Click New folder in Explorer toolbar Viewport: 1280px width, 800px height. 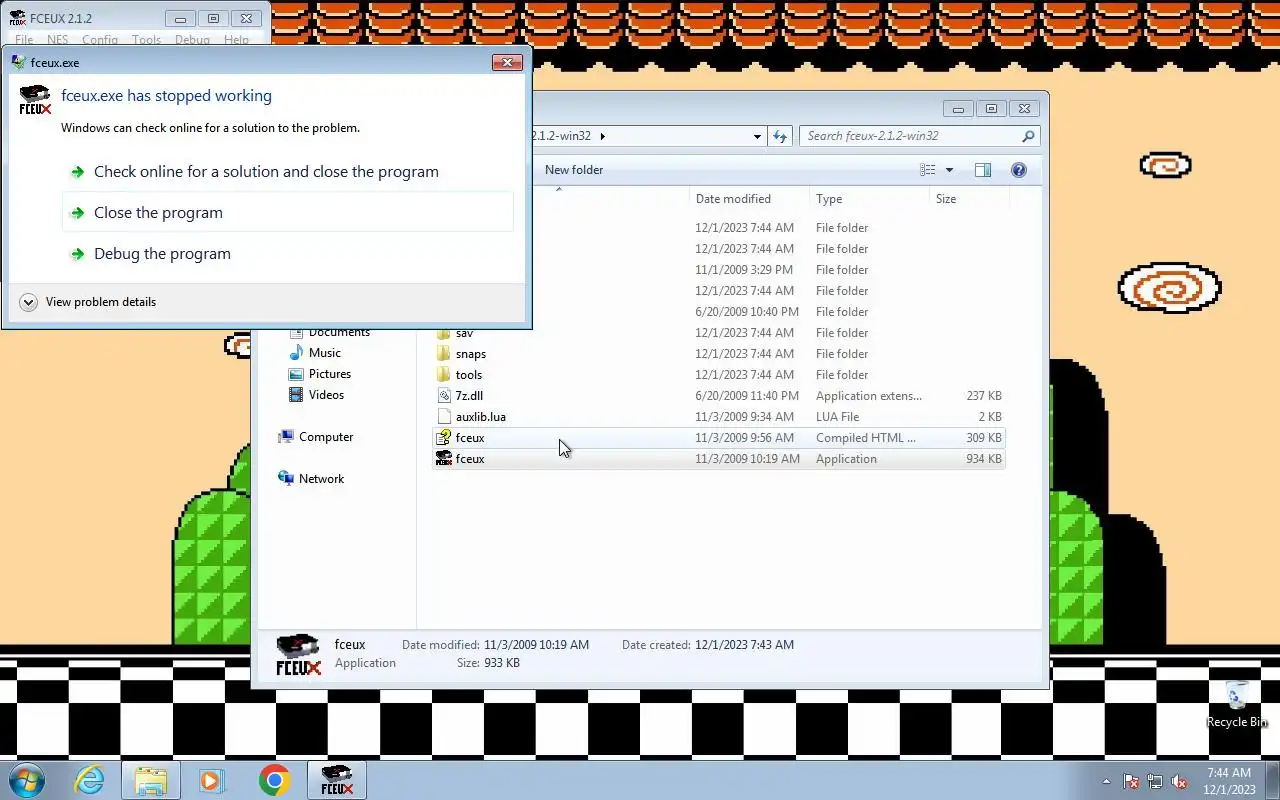pyautogui.click(x=574, y=170)
